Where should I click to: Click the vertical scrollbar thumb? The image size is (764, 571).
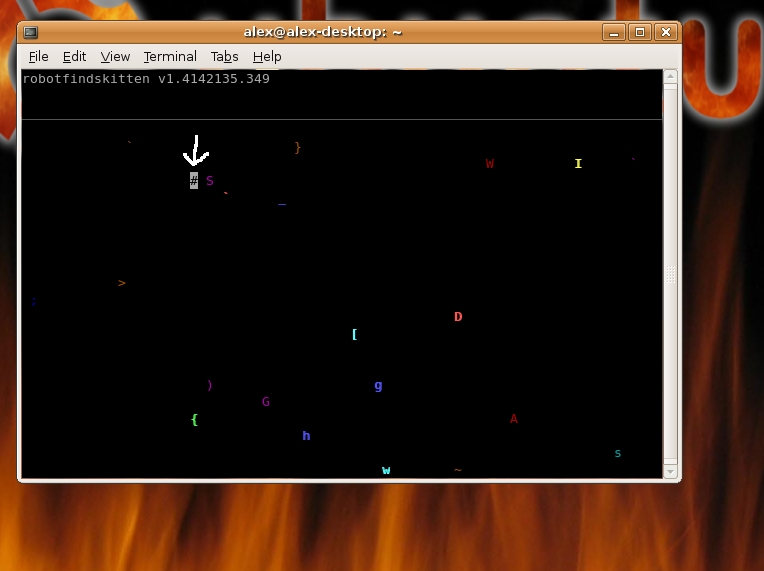coord(670,274)
